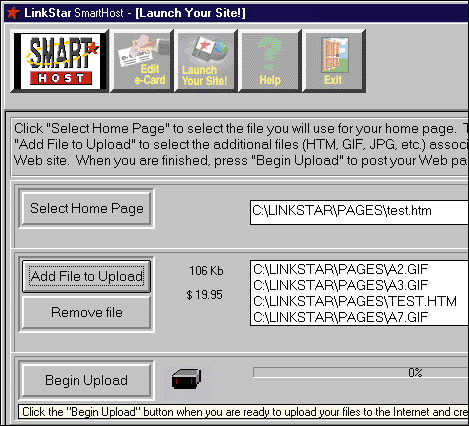
Task: Click the Exit door icon
Action: tap(334, 61)
